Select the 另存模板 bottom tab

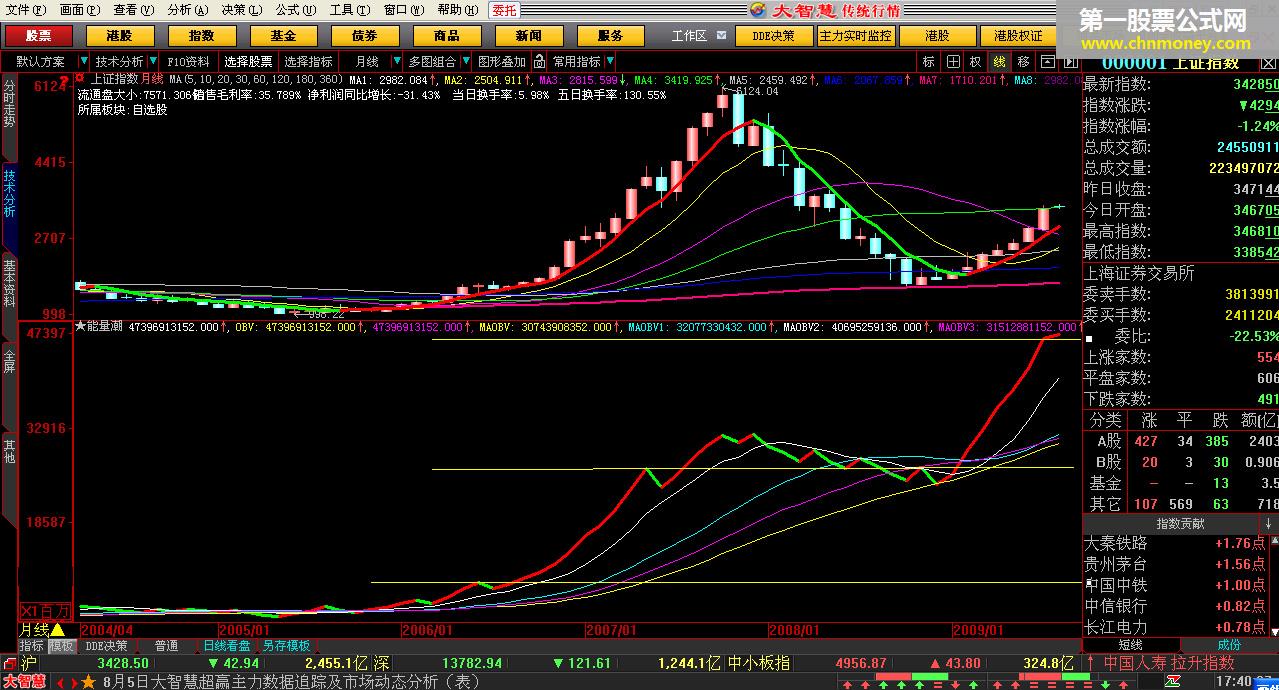click(287, 646)
